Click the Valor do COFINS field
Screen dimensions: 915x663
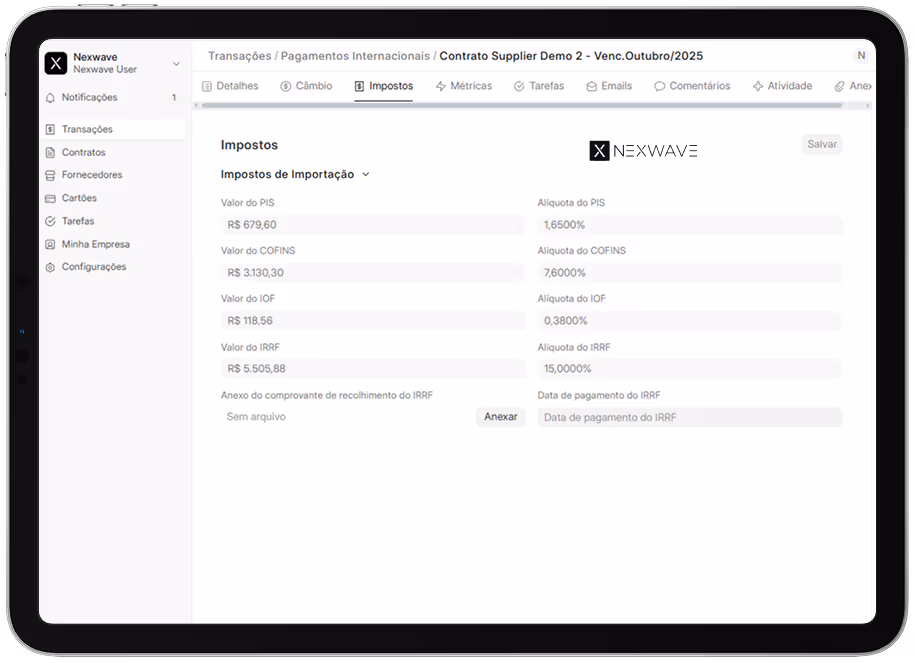click(373, 273)
